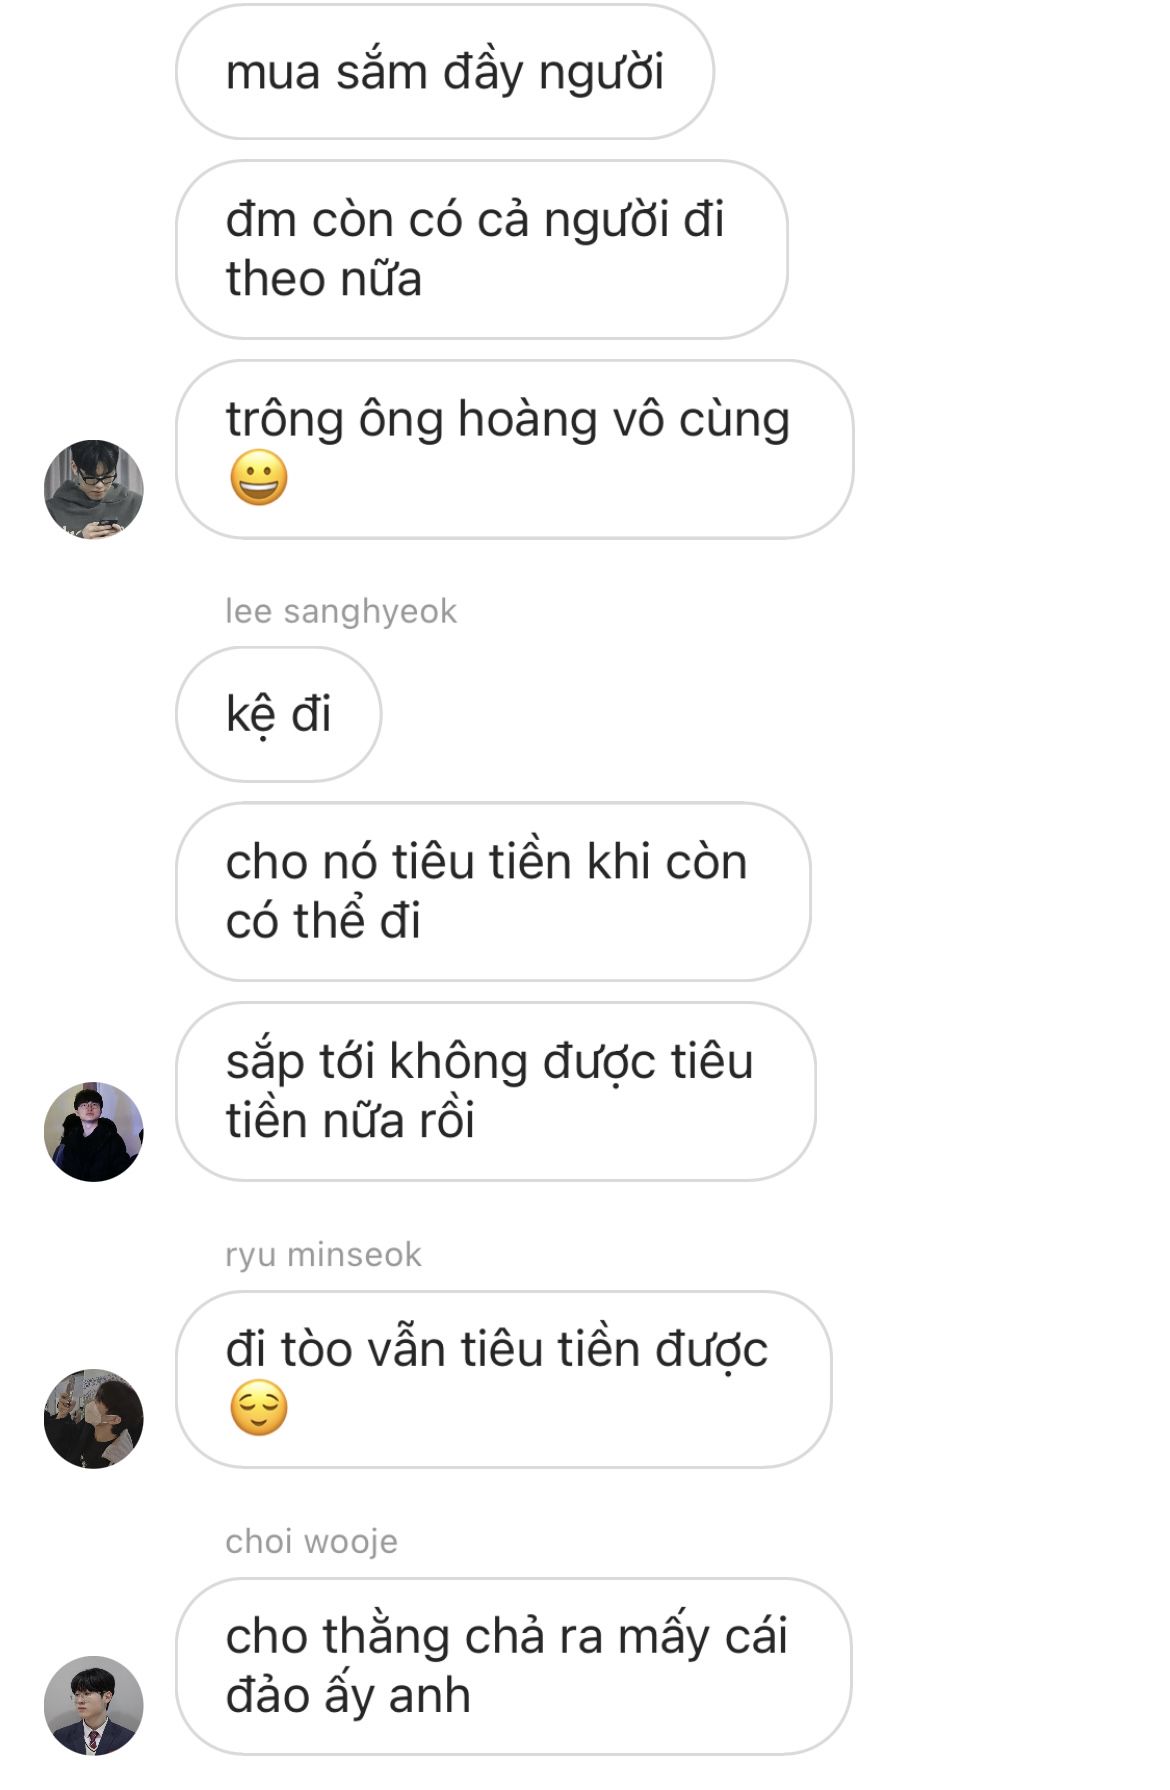The image size is (1170, 1790).
Task: Tap choi wooje's suit portrait avatar
Action: [94, 1706]
